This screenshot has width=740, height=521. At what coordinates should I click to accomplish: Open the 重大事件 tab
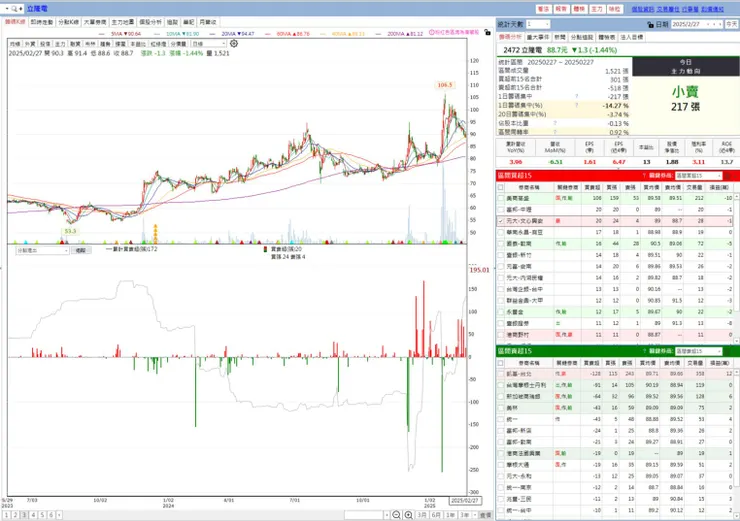(538, 37)
